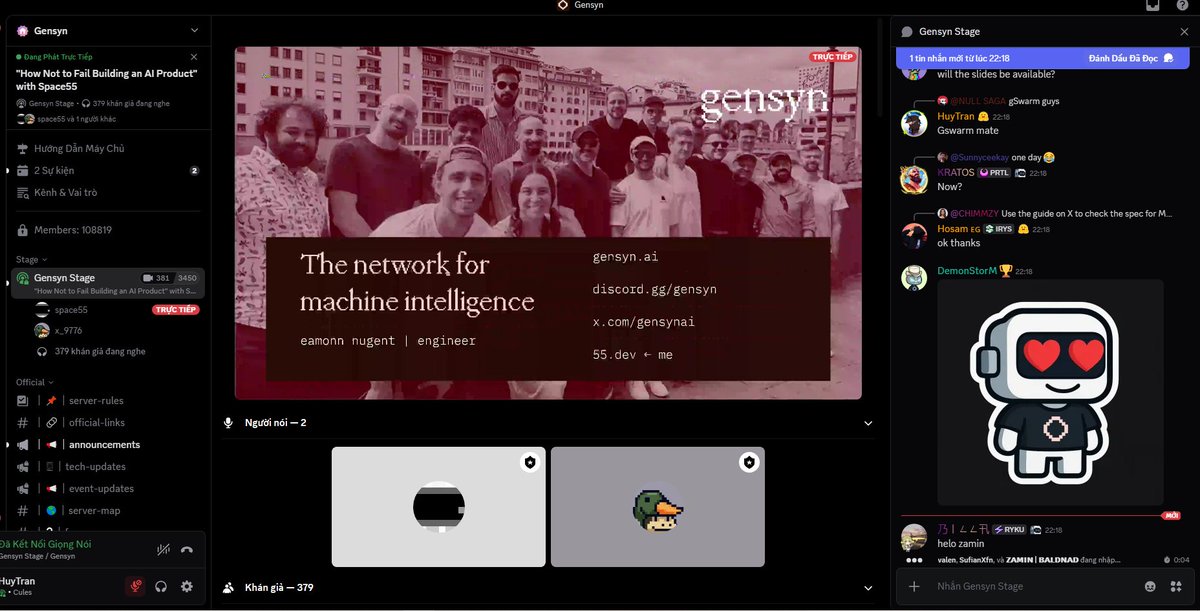Toggle noise suppression in the voice panel
Image resolution: width=1200 pixels, height=611 pixels.
coord(163,549)
